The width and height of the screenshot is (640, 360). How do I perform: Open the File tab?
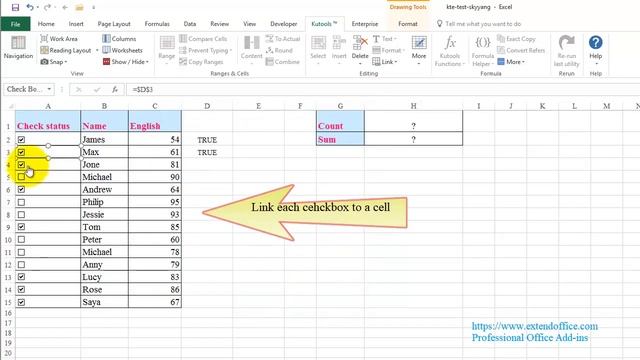(x=16, y=24)
